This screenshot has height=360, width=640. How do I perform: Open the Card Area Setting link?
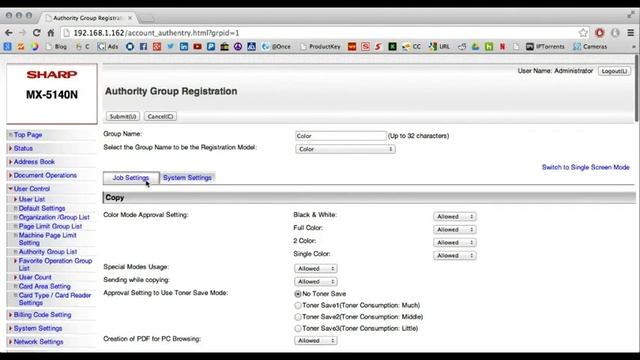44,287
